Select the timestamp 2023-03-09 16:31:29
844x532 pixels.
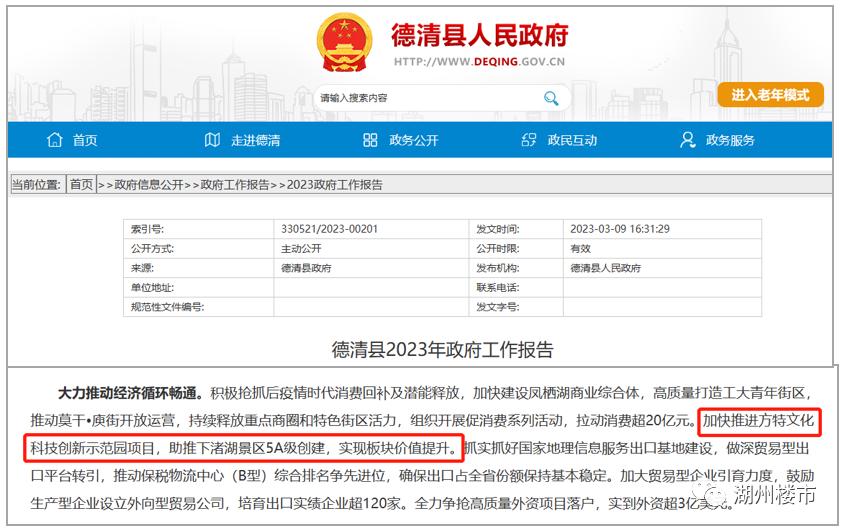click(620, 229)
